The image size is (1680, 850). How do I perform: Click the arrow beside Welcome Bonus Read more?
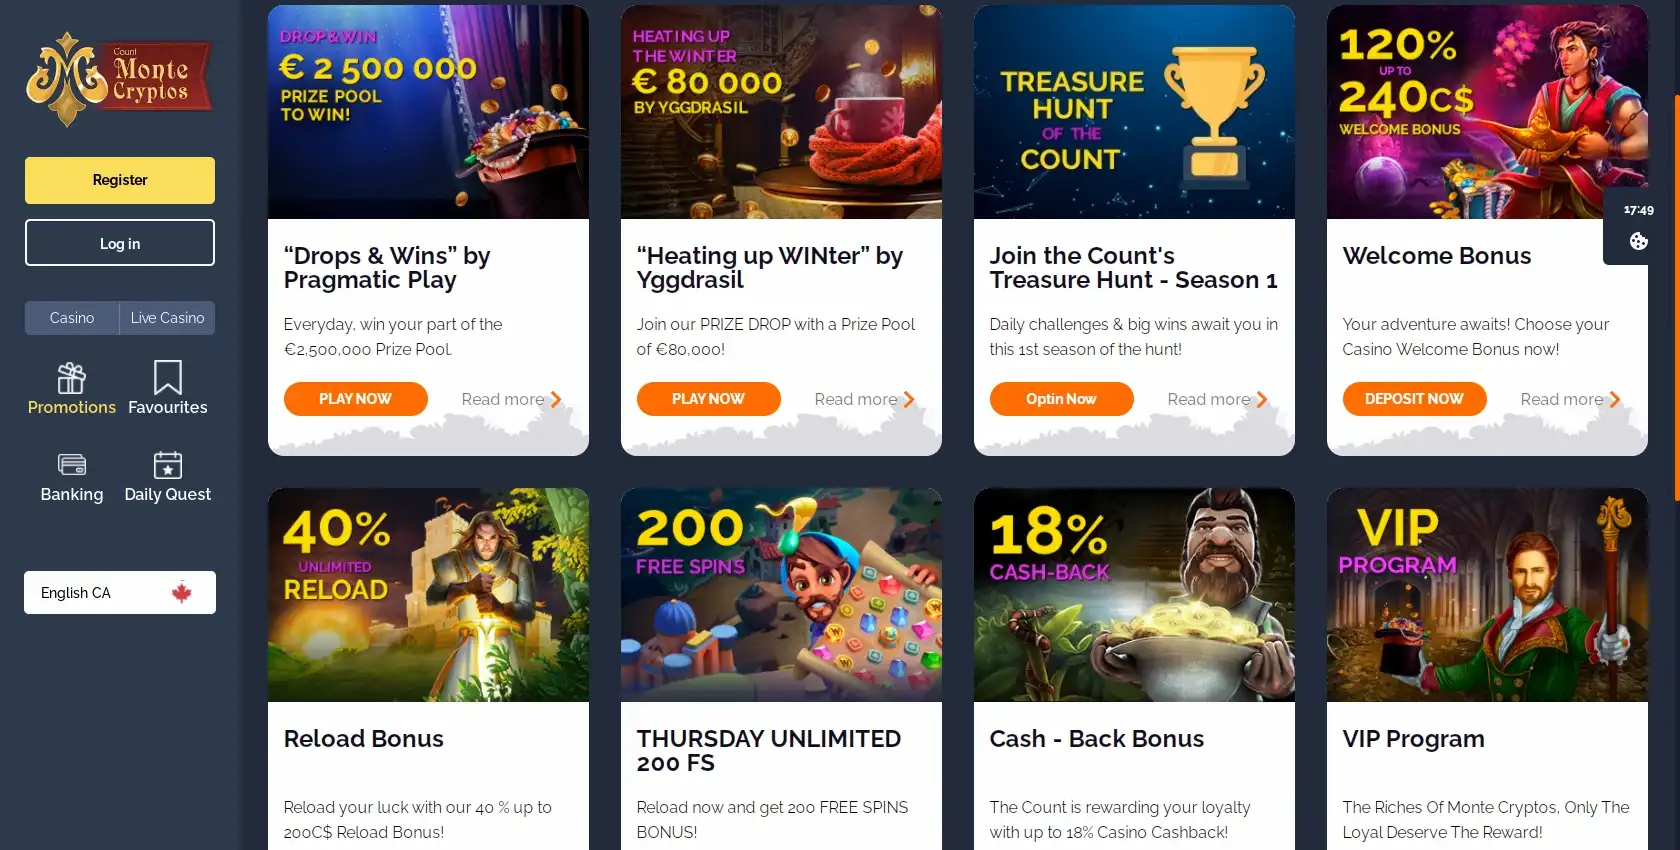pos(1614,400)
